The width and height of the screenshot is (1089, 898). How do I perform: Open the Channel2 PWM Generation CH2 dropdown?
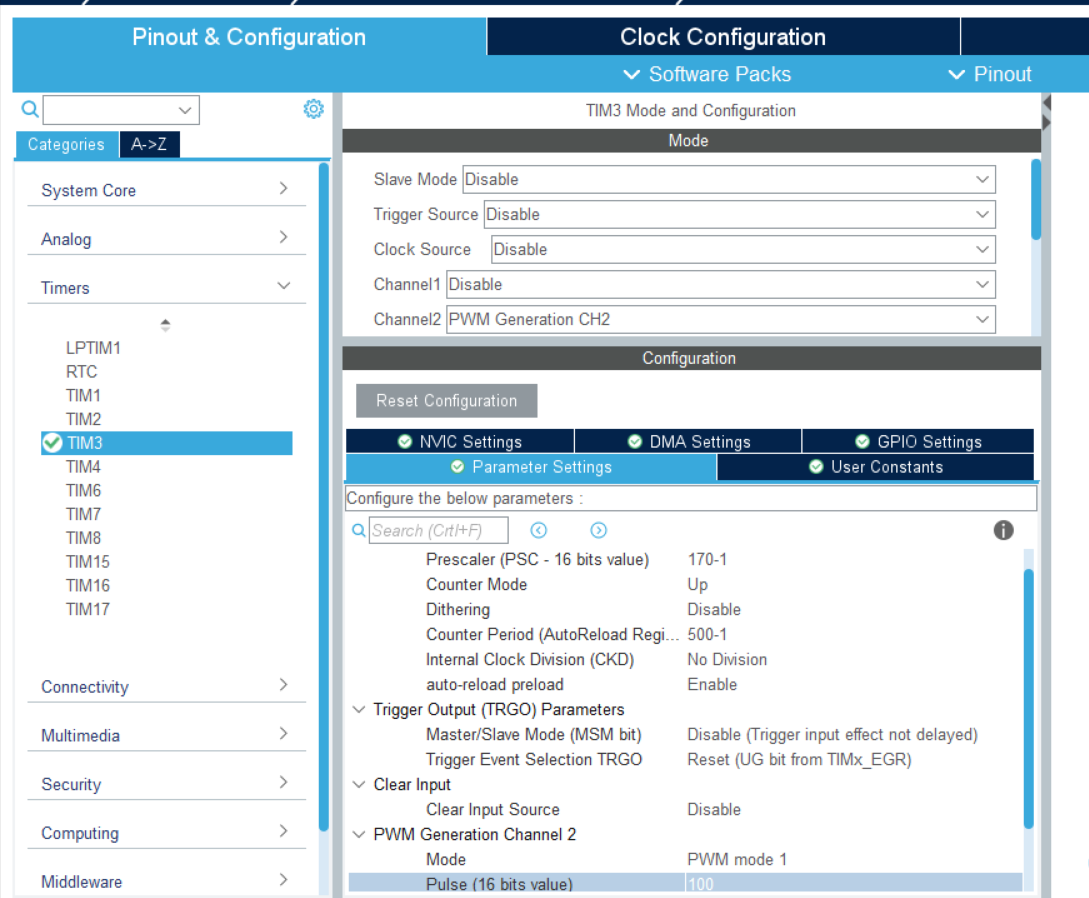click(720, 319)
